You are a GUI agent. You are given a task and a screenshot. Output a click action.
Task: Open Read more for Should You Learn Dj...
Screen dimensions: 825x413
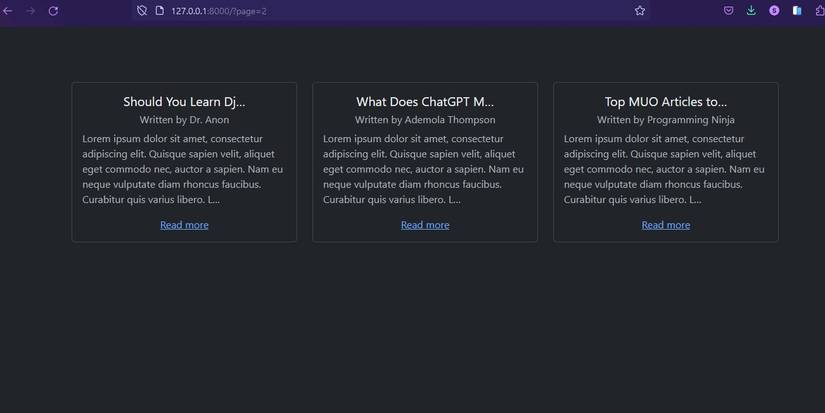pyautogui.click(x=184, y=225)
